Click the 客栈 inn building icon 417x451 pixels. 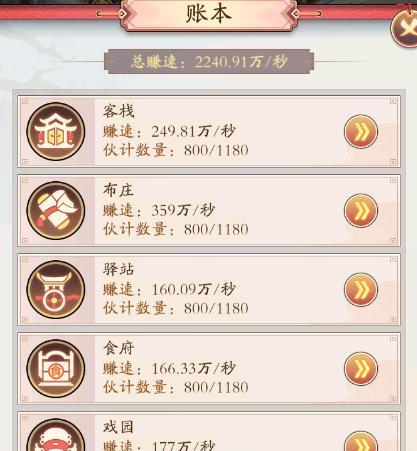pos(56,131)
